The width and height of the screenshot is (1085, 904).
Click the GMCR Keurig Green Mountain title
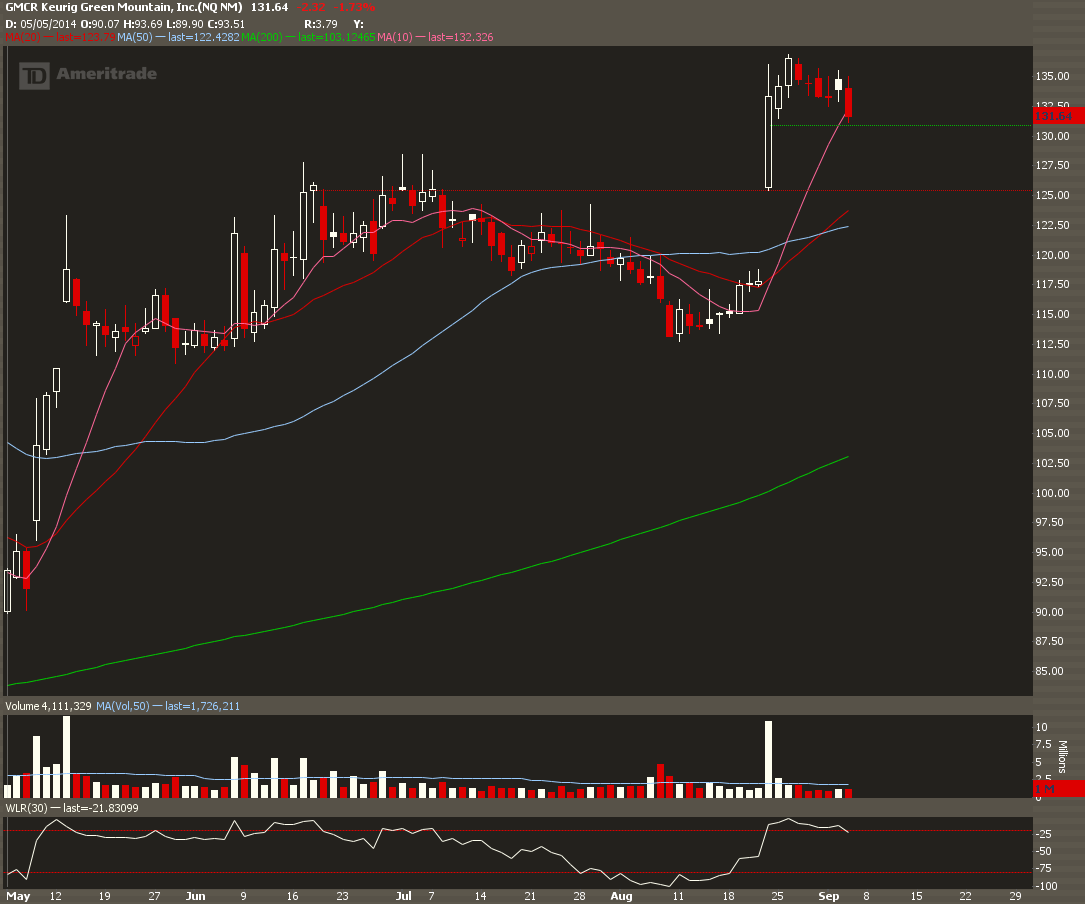124,7
